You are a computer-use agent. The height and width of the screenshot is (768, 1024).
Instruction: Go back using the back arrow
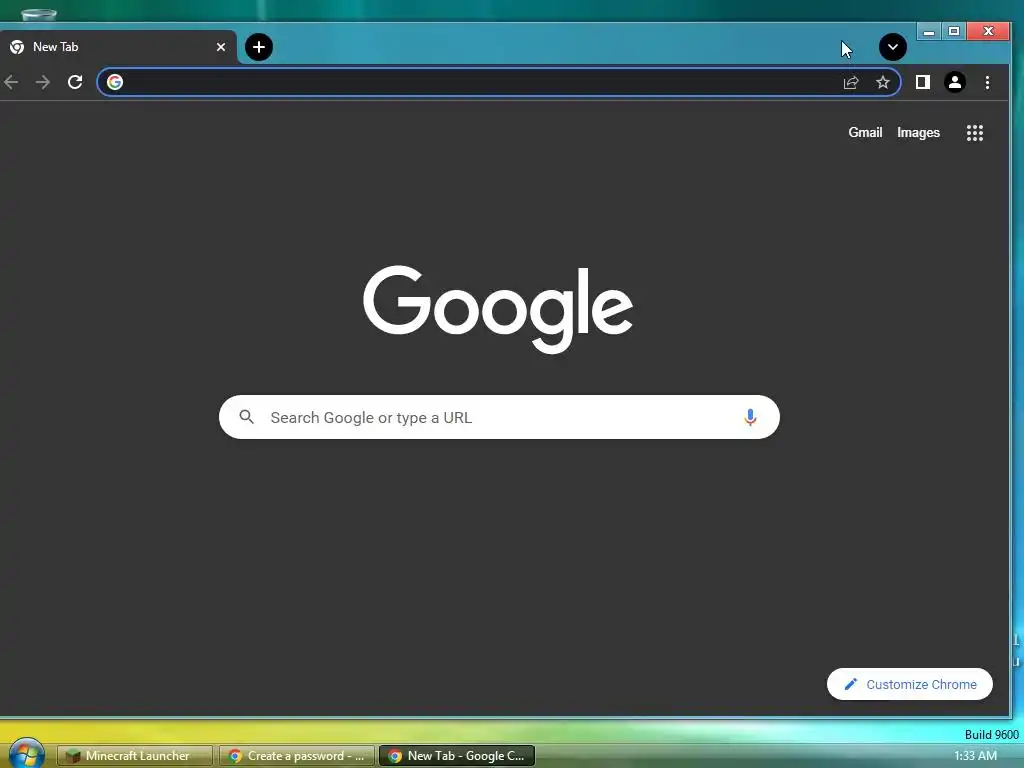tap(11, 82)
